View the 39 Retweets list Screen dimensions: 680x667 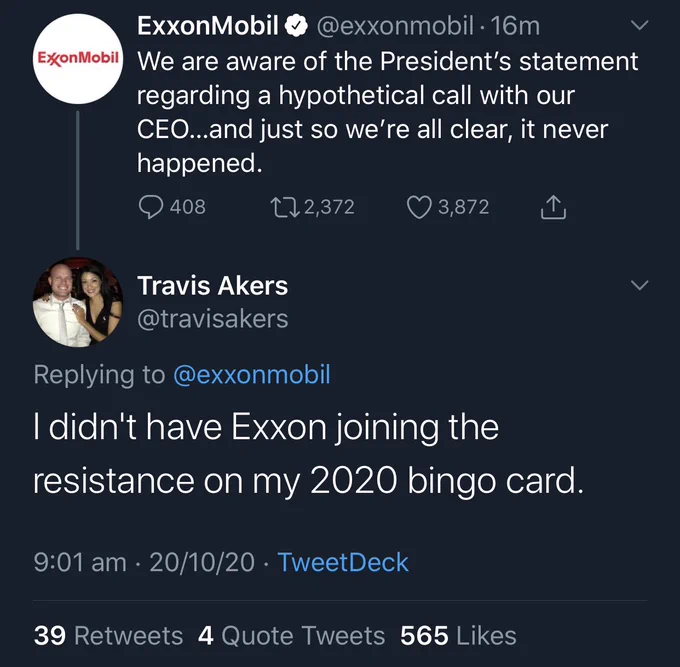coord(108,636)
